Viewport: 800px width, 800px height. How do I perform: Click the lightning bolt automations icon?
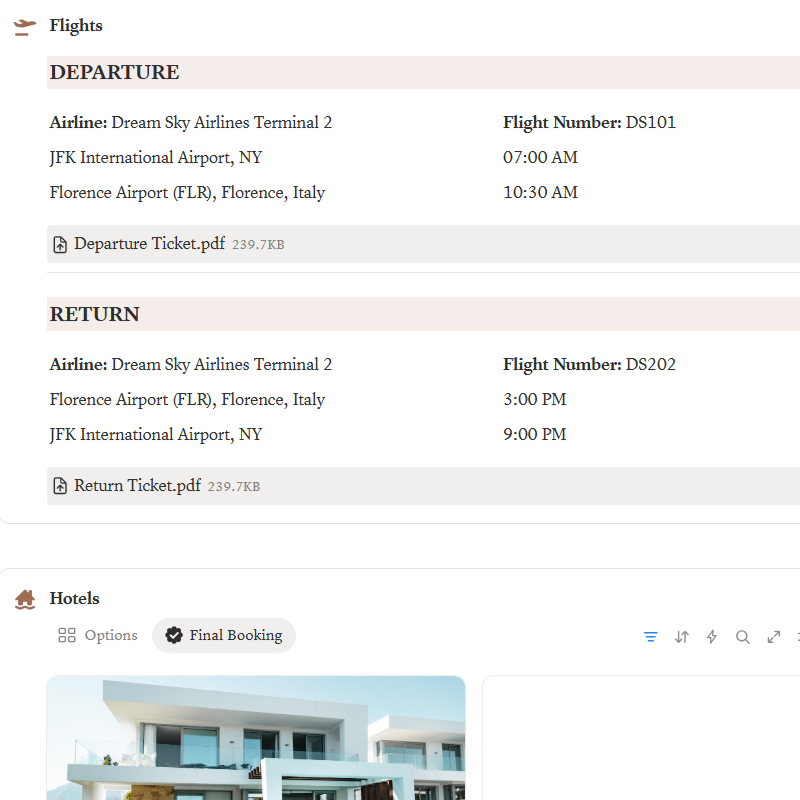click(712, 637)
